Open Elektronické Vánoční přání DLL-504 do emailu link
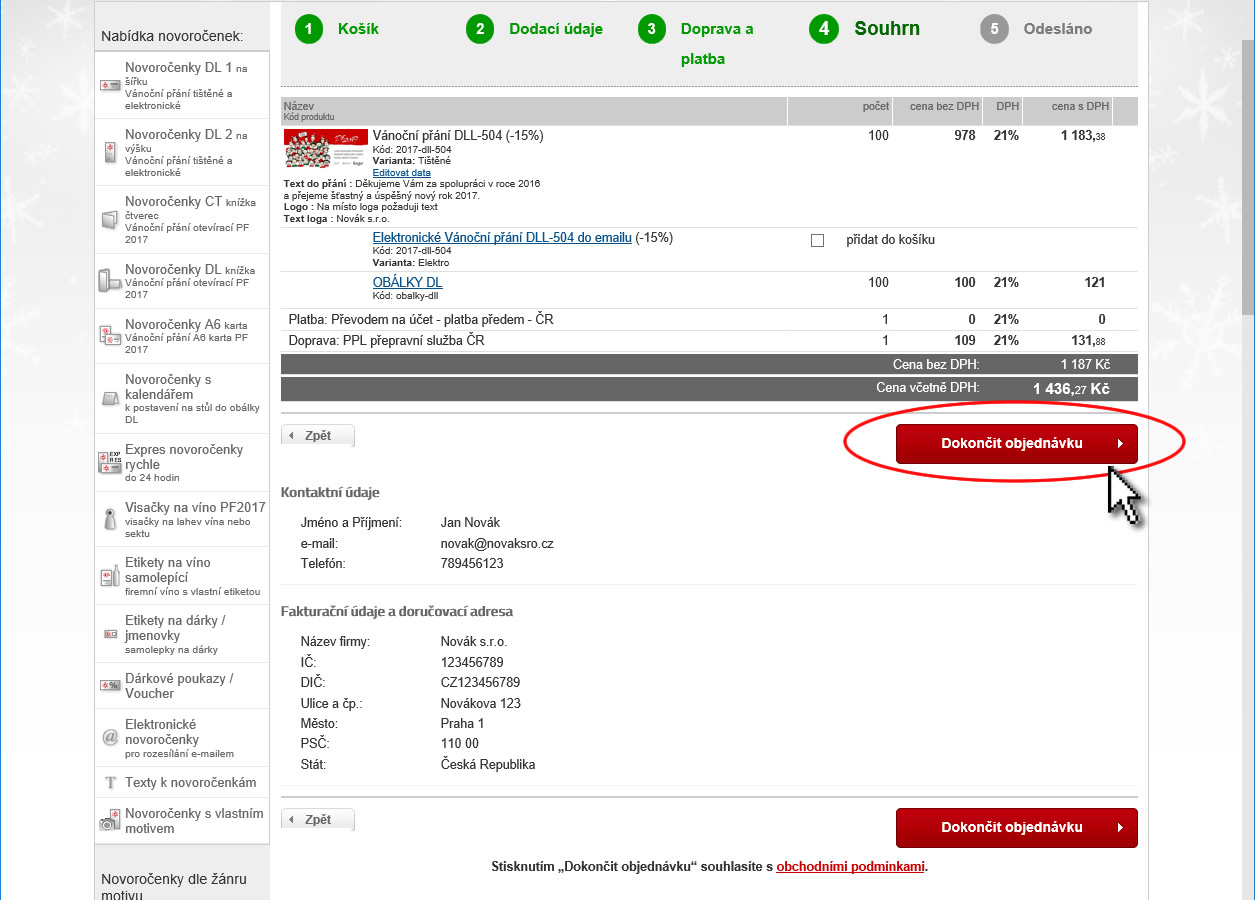The width and height of the screenshot is (1255, 900). tap(502, 238)
